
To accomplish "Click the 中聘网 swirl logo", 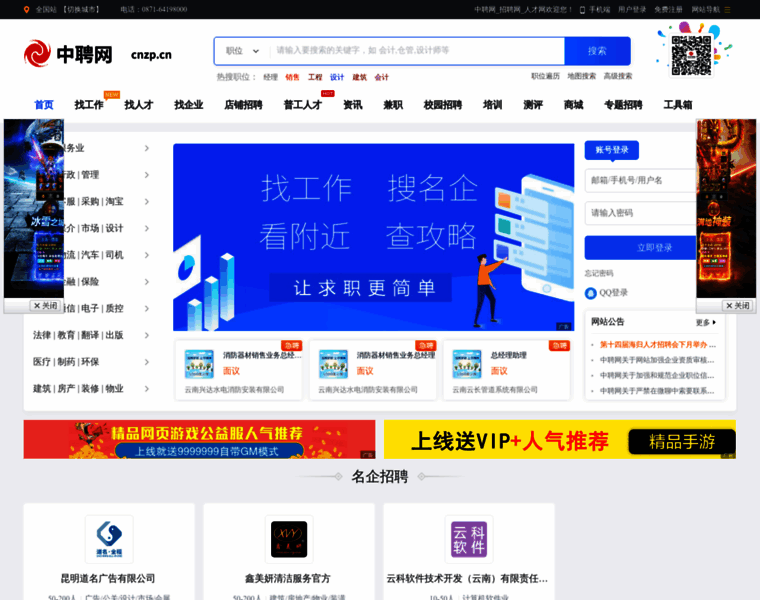I will (x=37, y=54).
